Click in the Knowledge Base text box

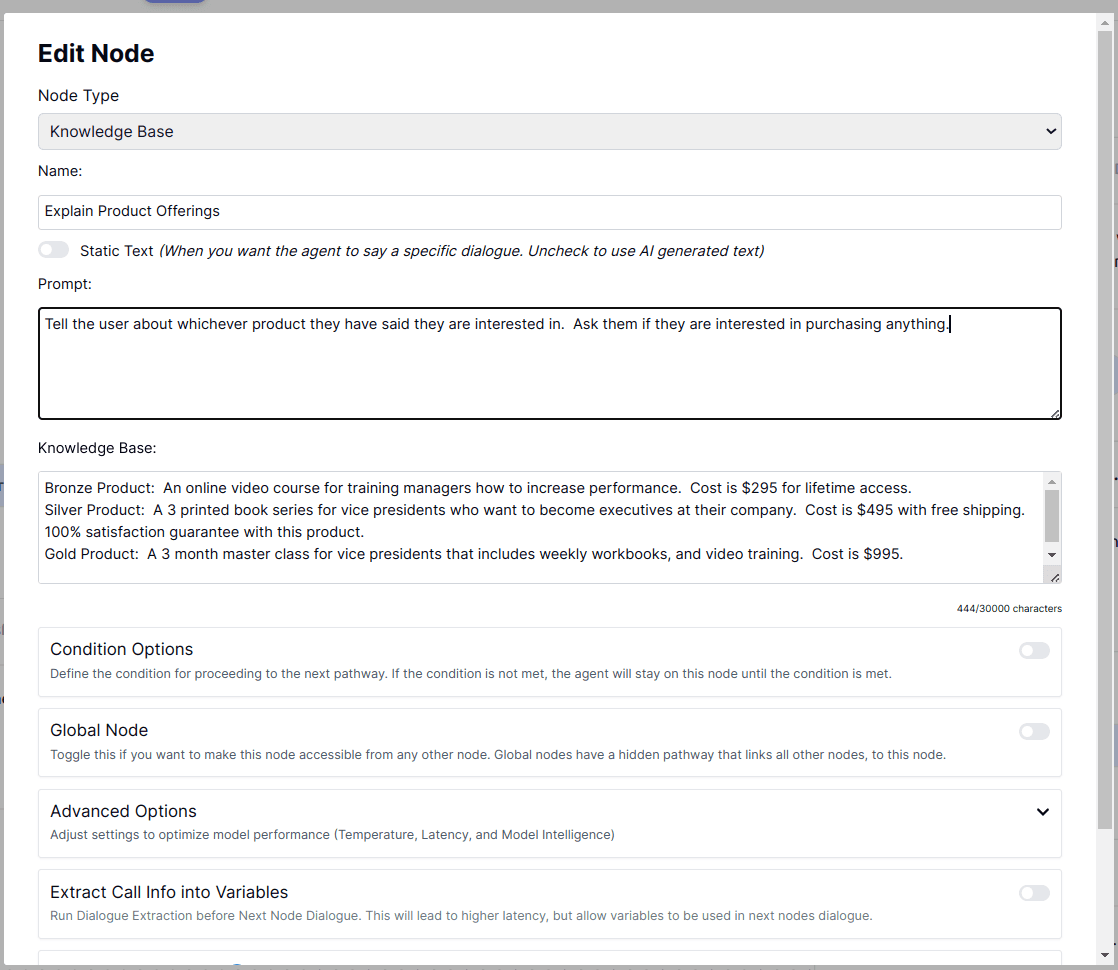(540, 520)
